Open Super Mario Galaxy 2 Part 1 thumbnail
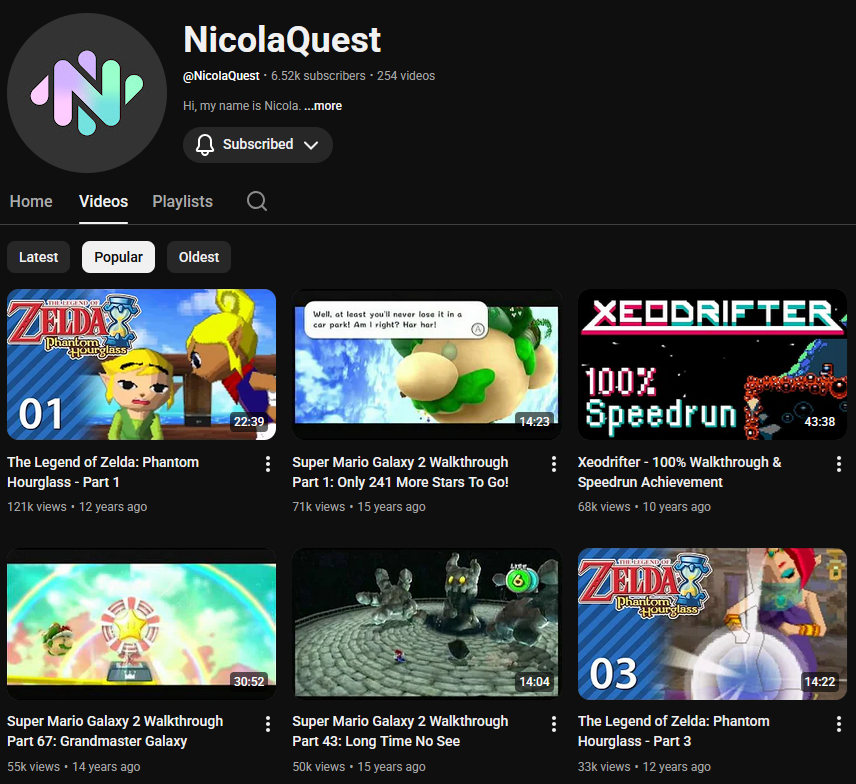This screenshot has width=856, height=784. (427, 364)
